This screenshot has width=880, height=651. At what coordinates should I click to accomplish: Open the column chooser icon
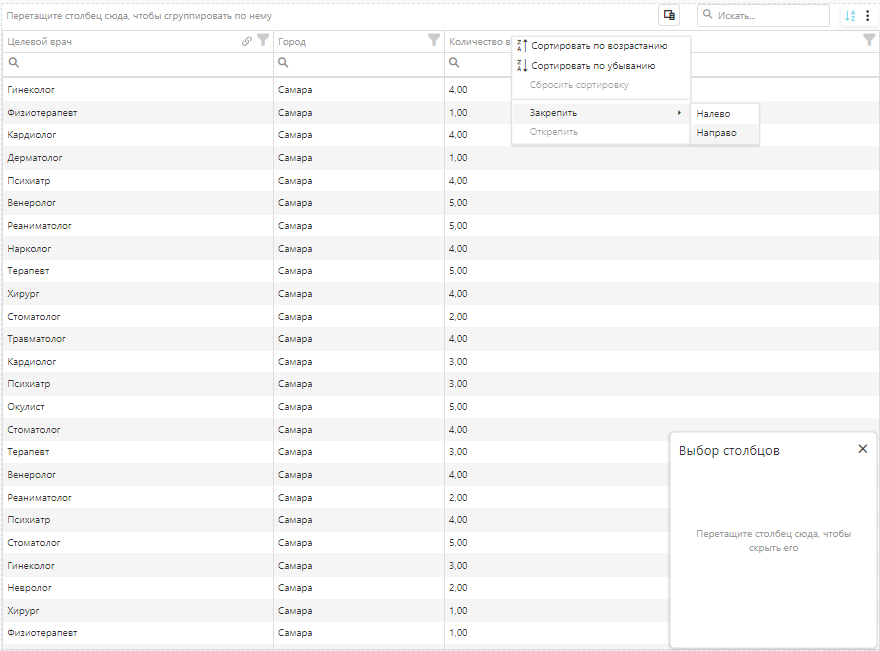(x=669, y=15)
